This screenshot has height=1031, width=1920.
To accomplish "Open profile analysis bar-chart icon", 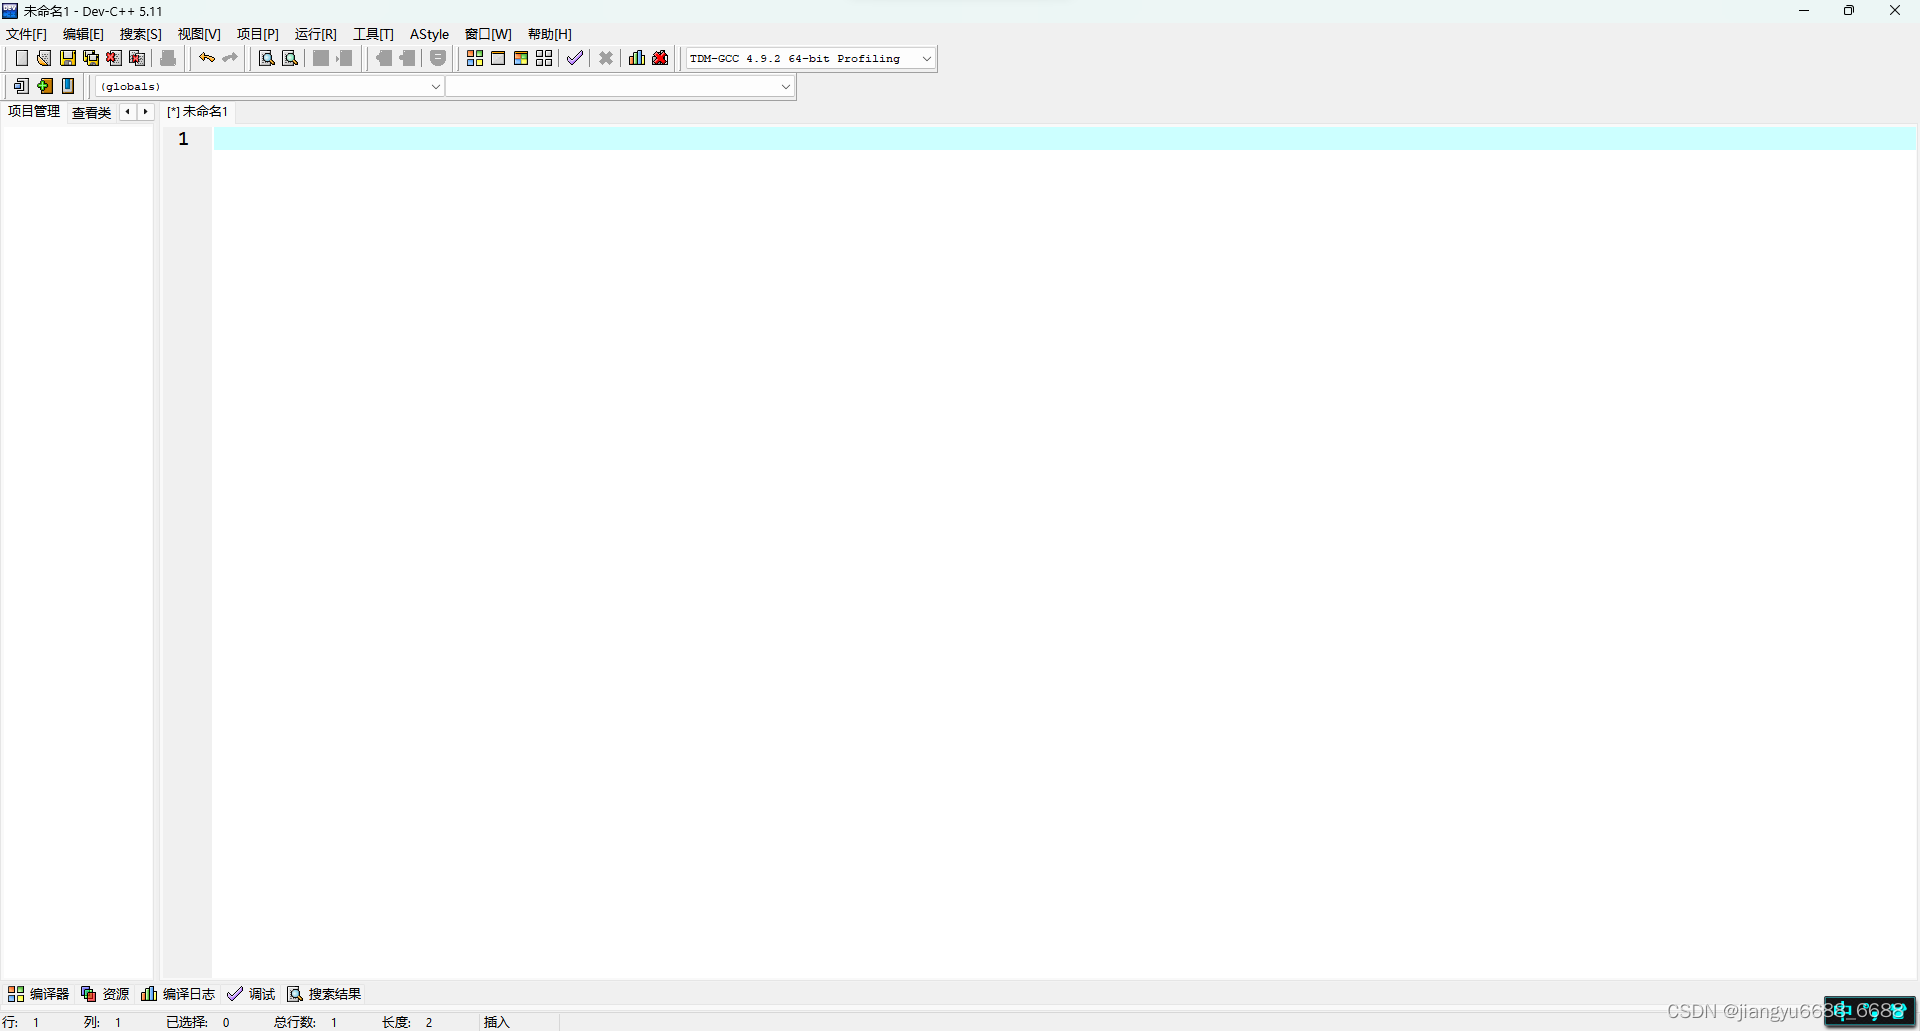I will (x=637, y=58).
